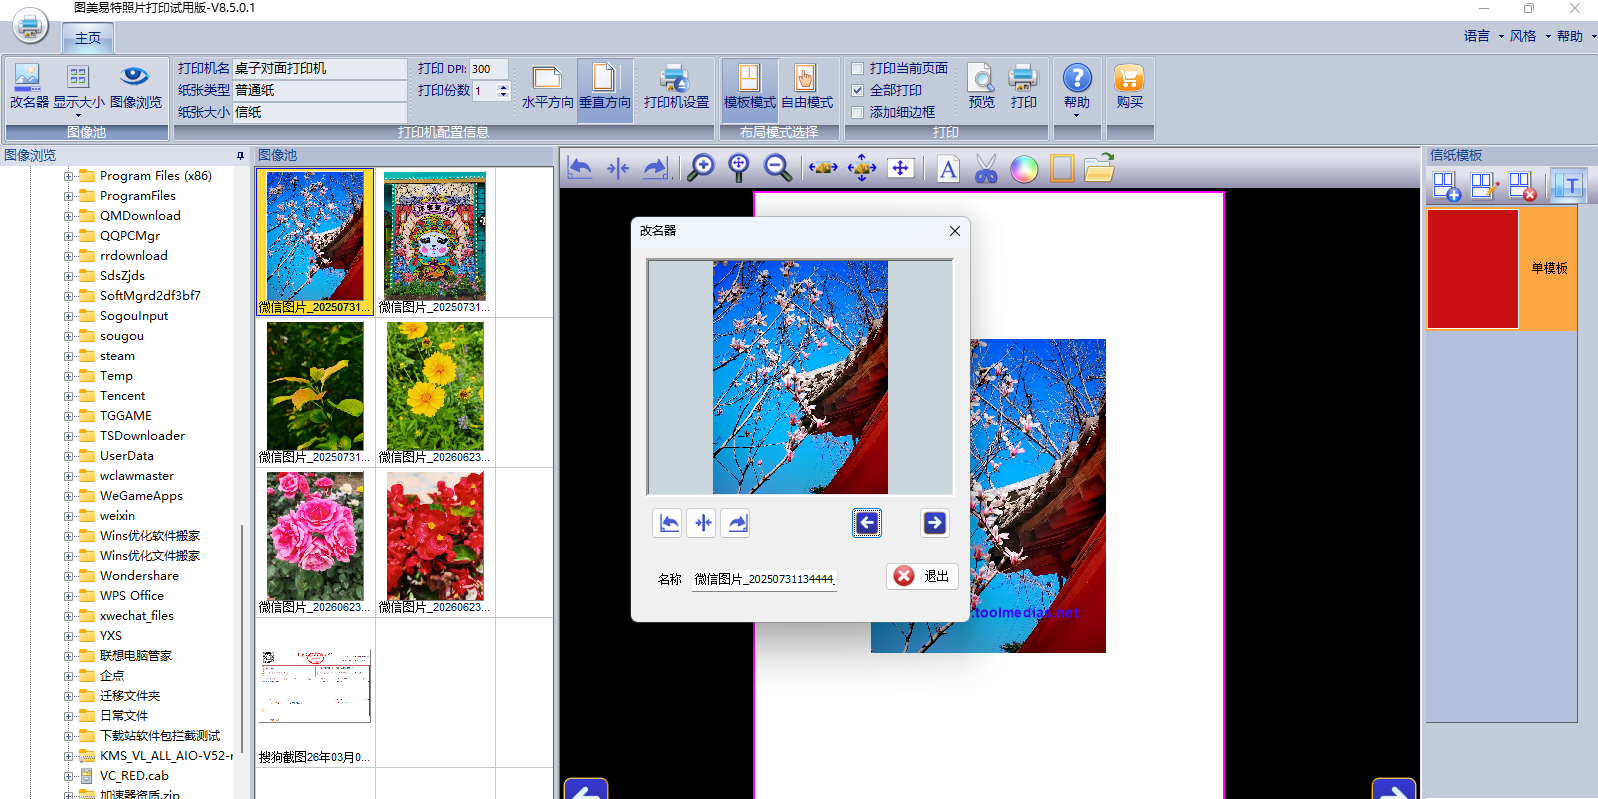Select the Temp folder in tree
The height and width of the screenshot is (799, 1598).
[x=116, y=376]
